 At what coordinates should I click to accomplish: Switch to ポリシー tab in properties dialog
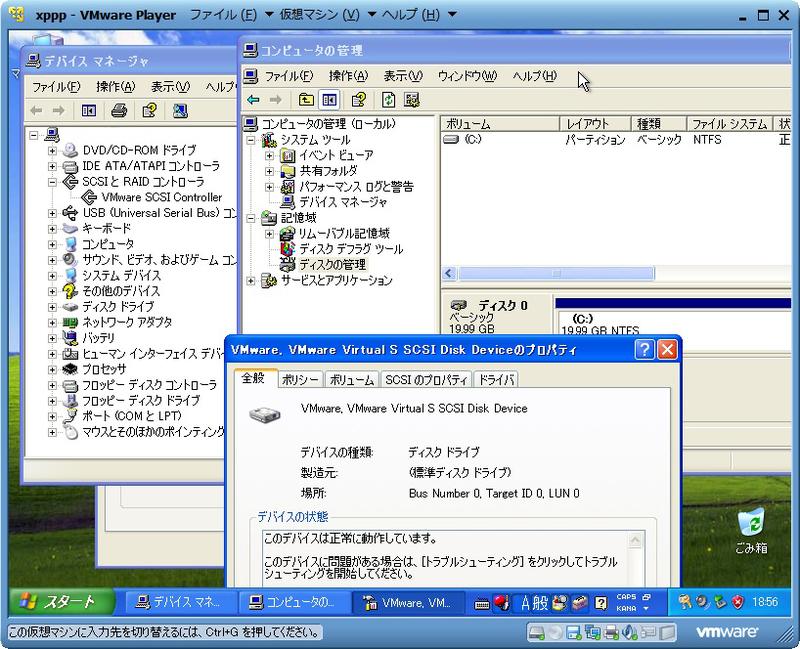300,380
